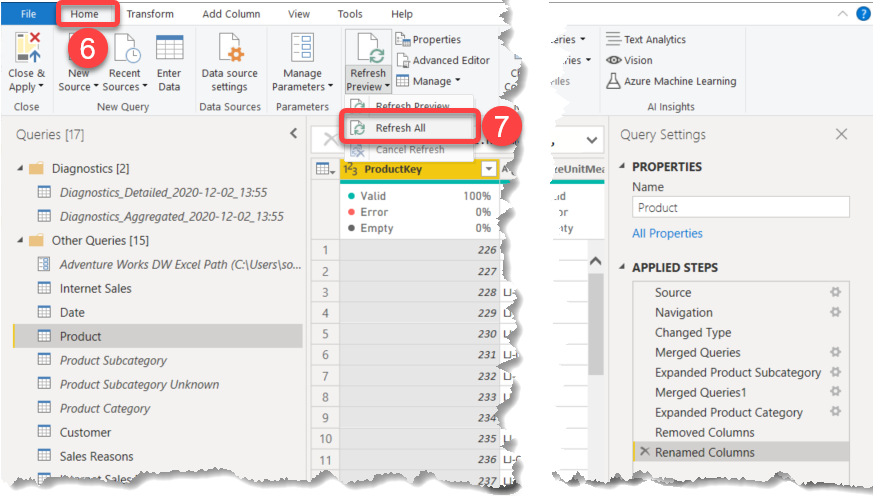Delete the Renamed Columns step
The image size is (873, 496).
645,451
